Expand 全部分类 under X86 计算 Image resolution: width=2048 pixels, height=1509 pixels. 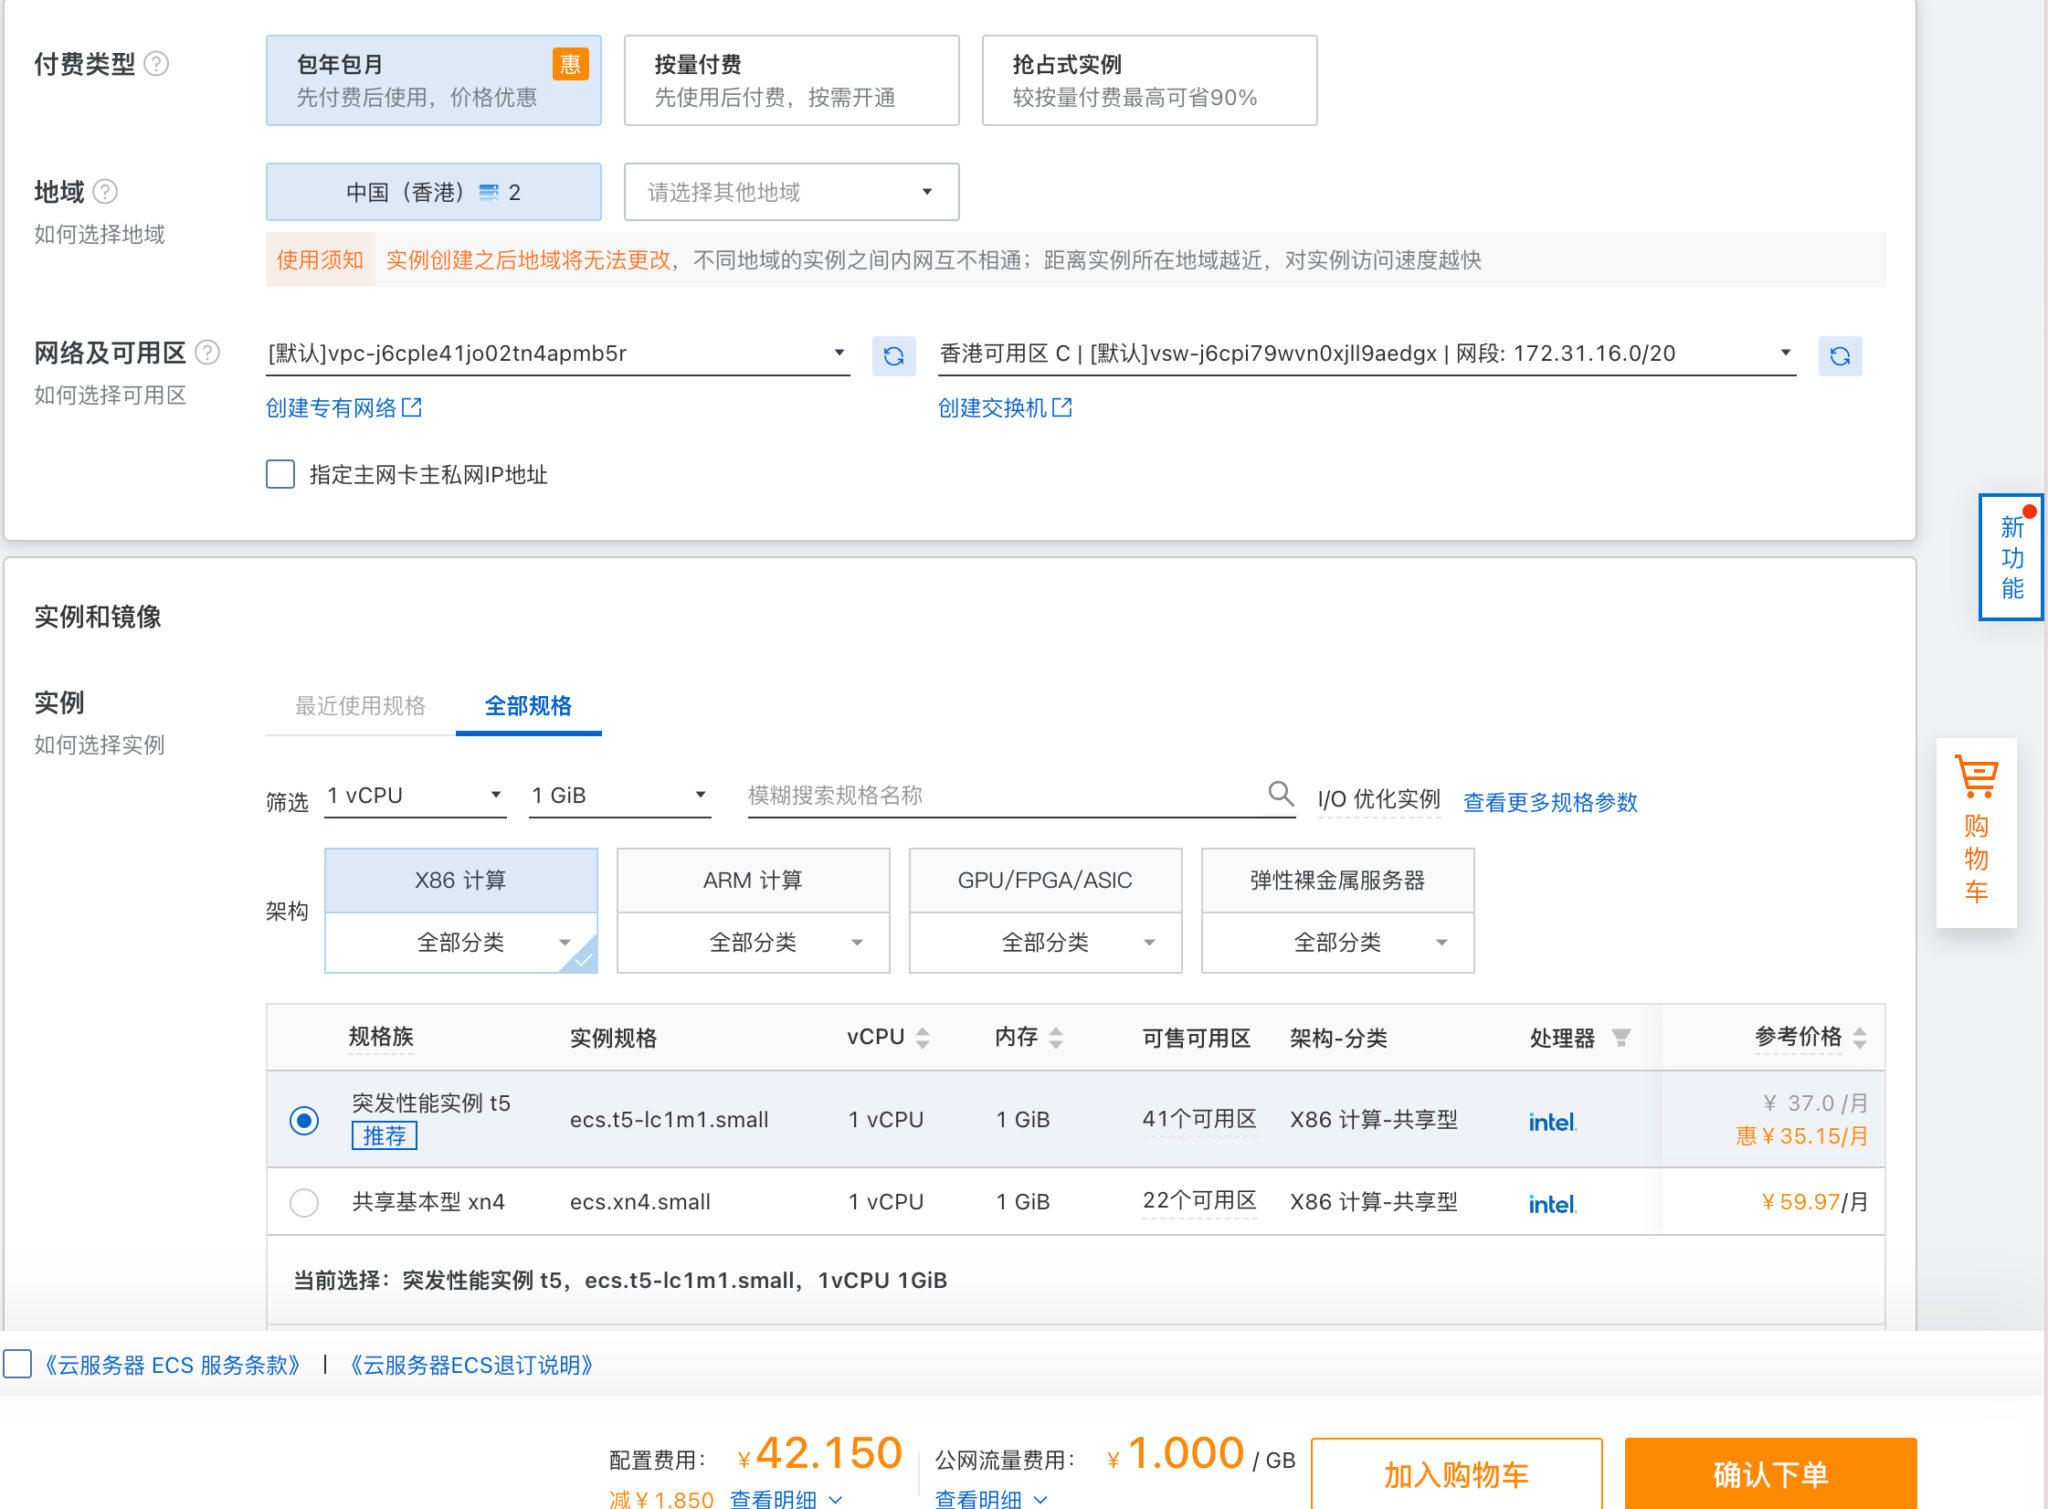461,942
